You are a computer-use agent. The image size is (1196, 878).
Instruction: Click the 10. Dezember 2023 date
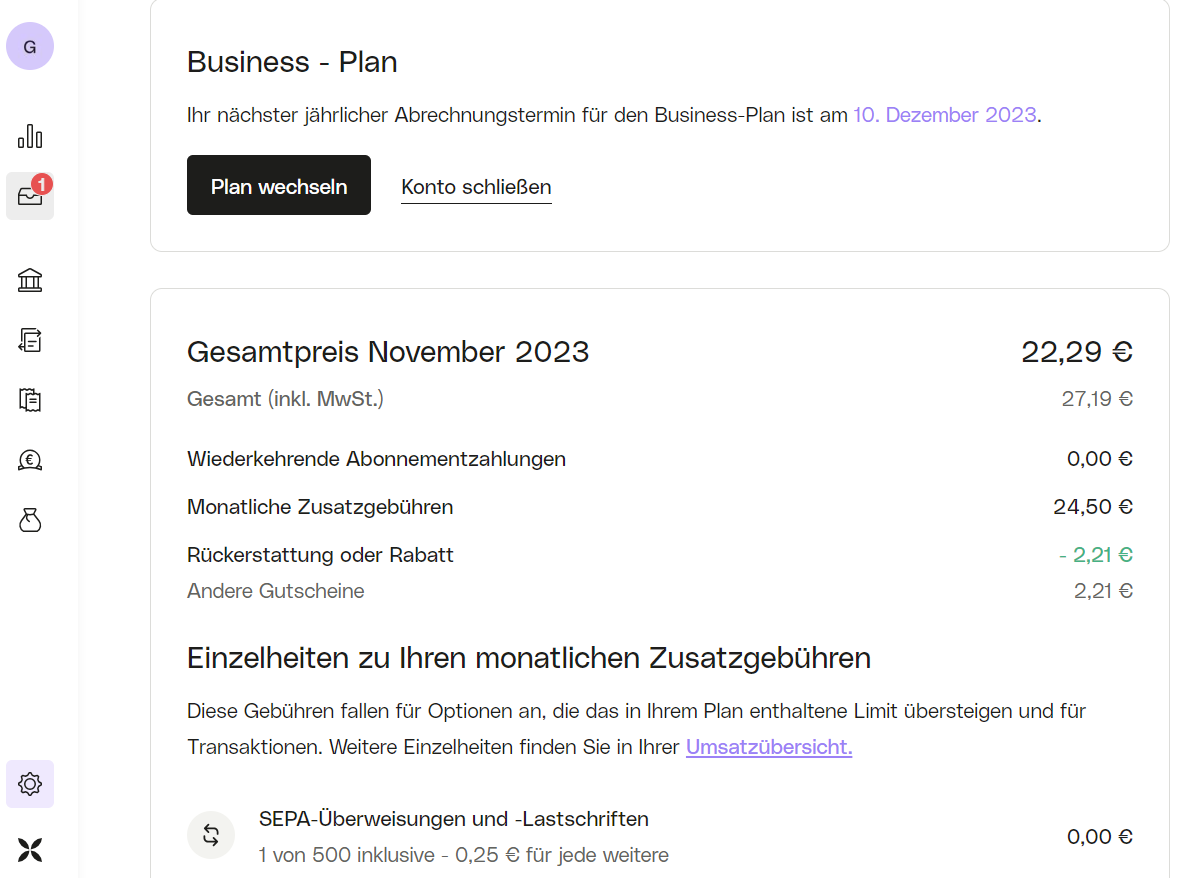pyautogui.click(x=944, y=115)
